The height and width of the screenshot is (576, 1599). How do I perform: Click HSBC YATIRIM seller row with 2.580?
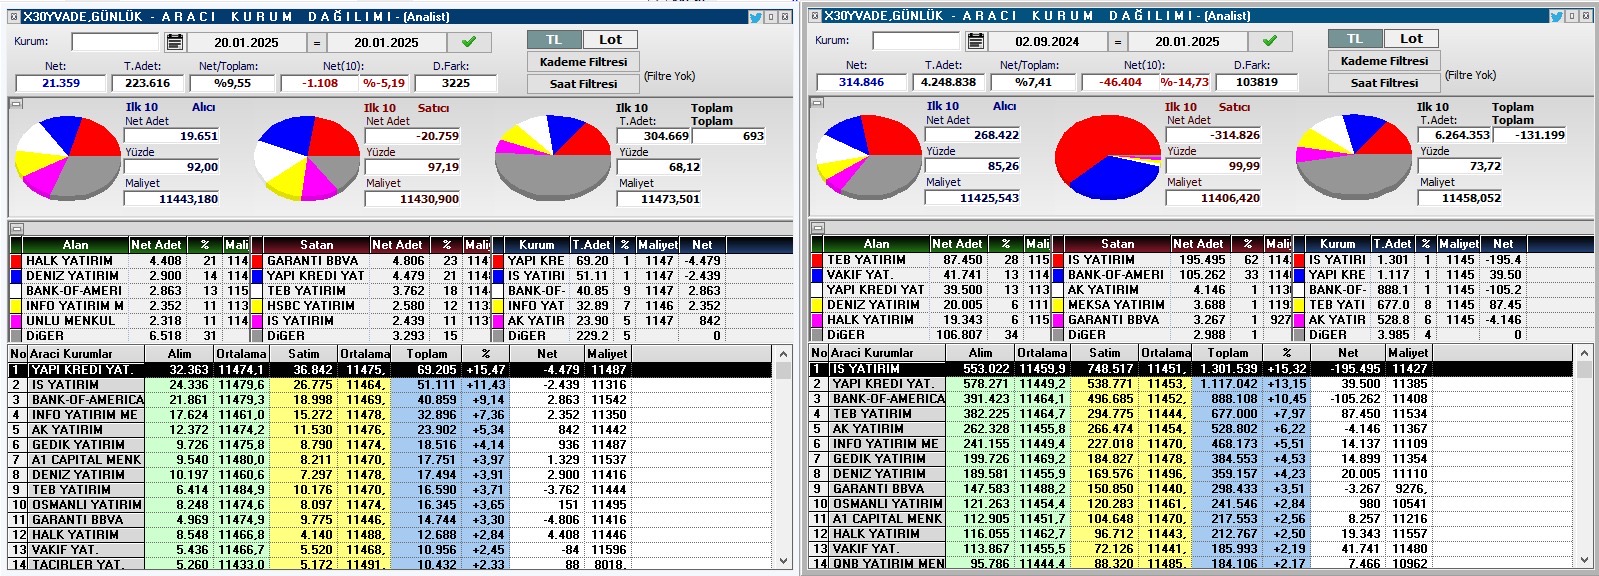(370, 306)
